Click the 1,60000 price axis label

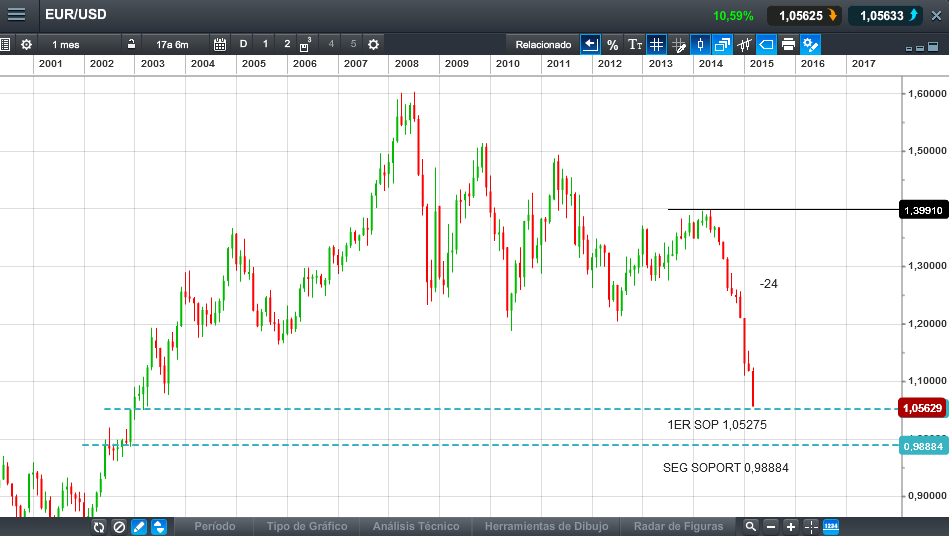coord(927,93)
